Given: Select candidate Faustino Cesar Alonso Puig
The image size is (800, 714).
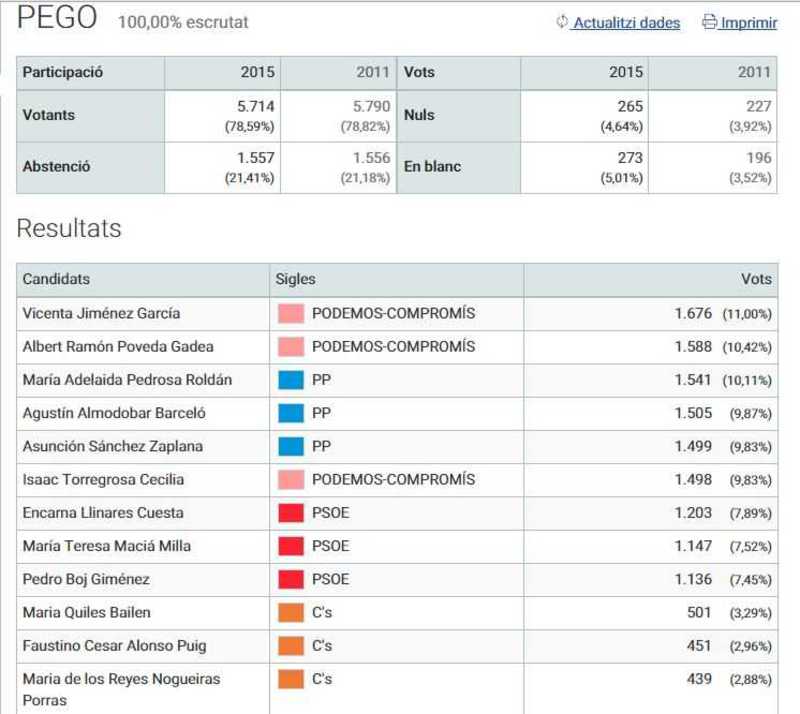Looking at the screenshot, I should [x=114, y=646].
